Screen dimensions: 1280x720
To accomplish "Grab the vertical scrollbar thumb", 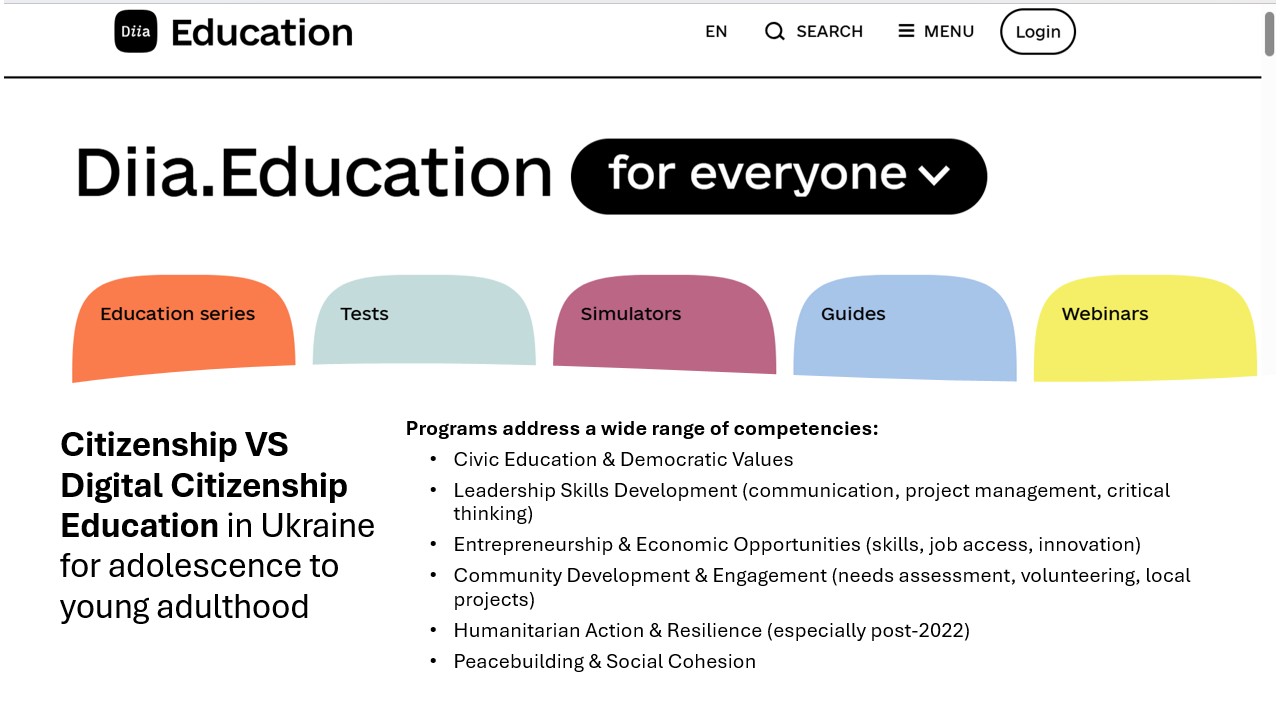I will [x=1270, y=34].
